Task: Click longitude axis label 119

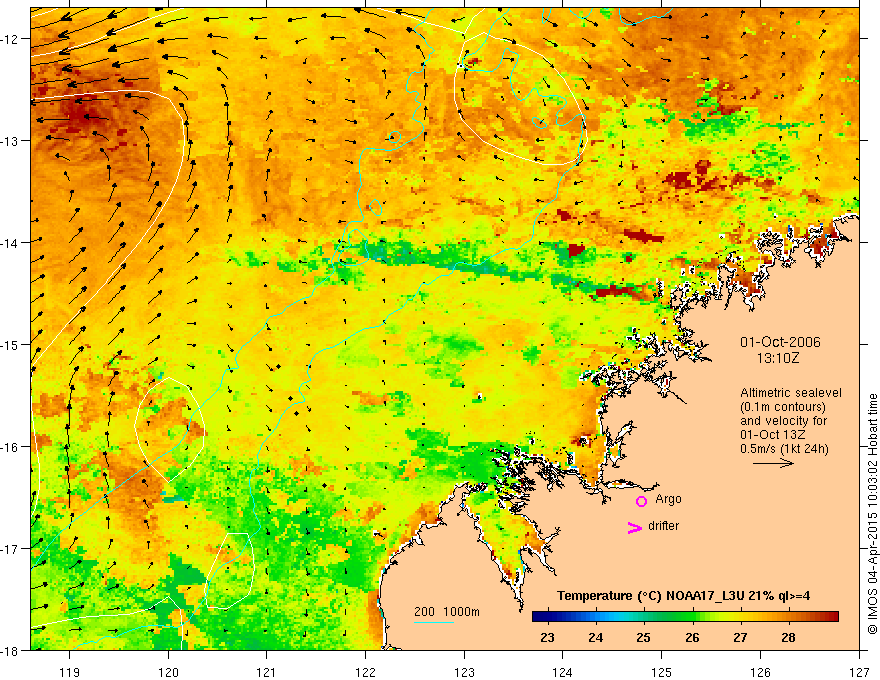Action: (70, 672)
